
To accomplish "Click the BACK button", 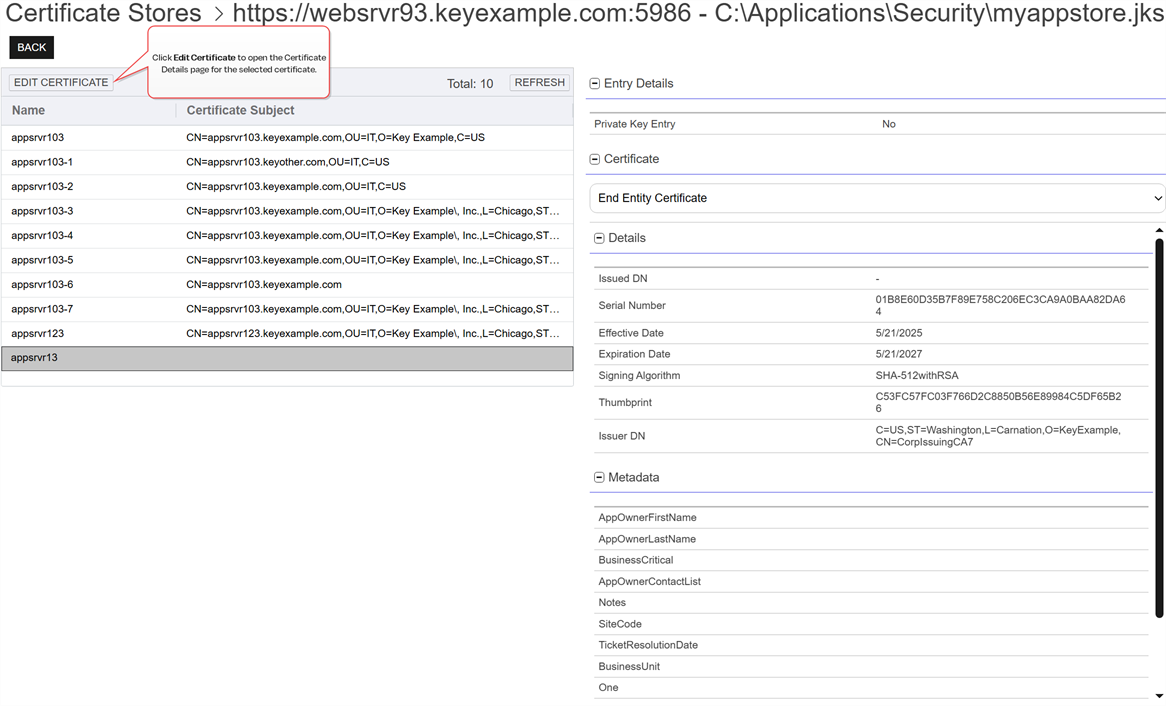I will pyautogui.click(x=31, y=48).
